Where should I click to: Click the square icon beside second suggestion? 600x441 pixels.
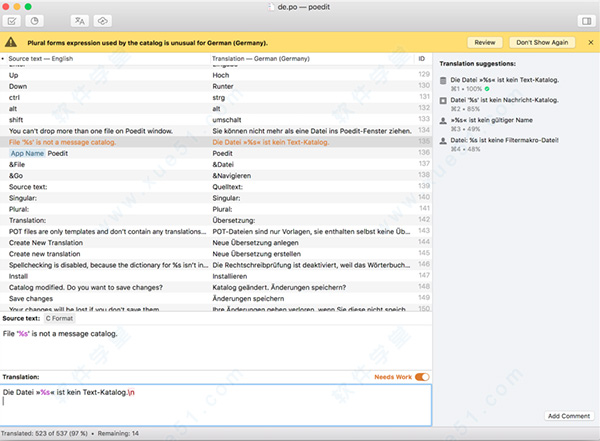coord(443,100)
